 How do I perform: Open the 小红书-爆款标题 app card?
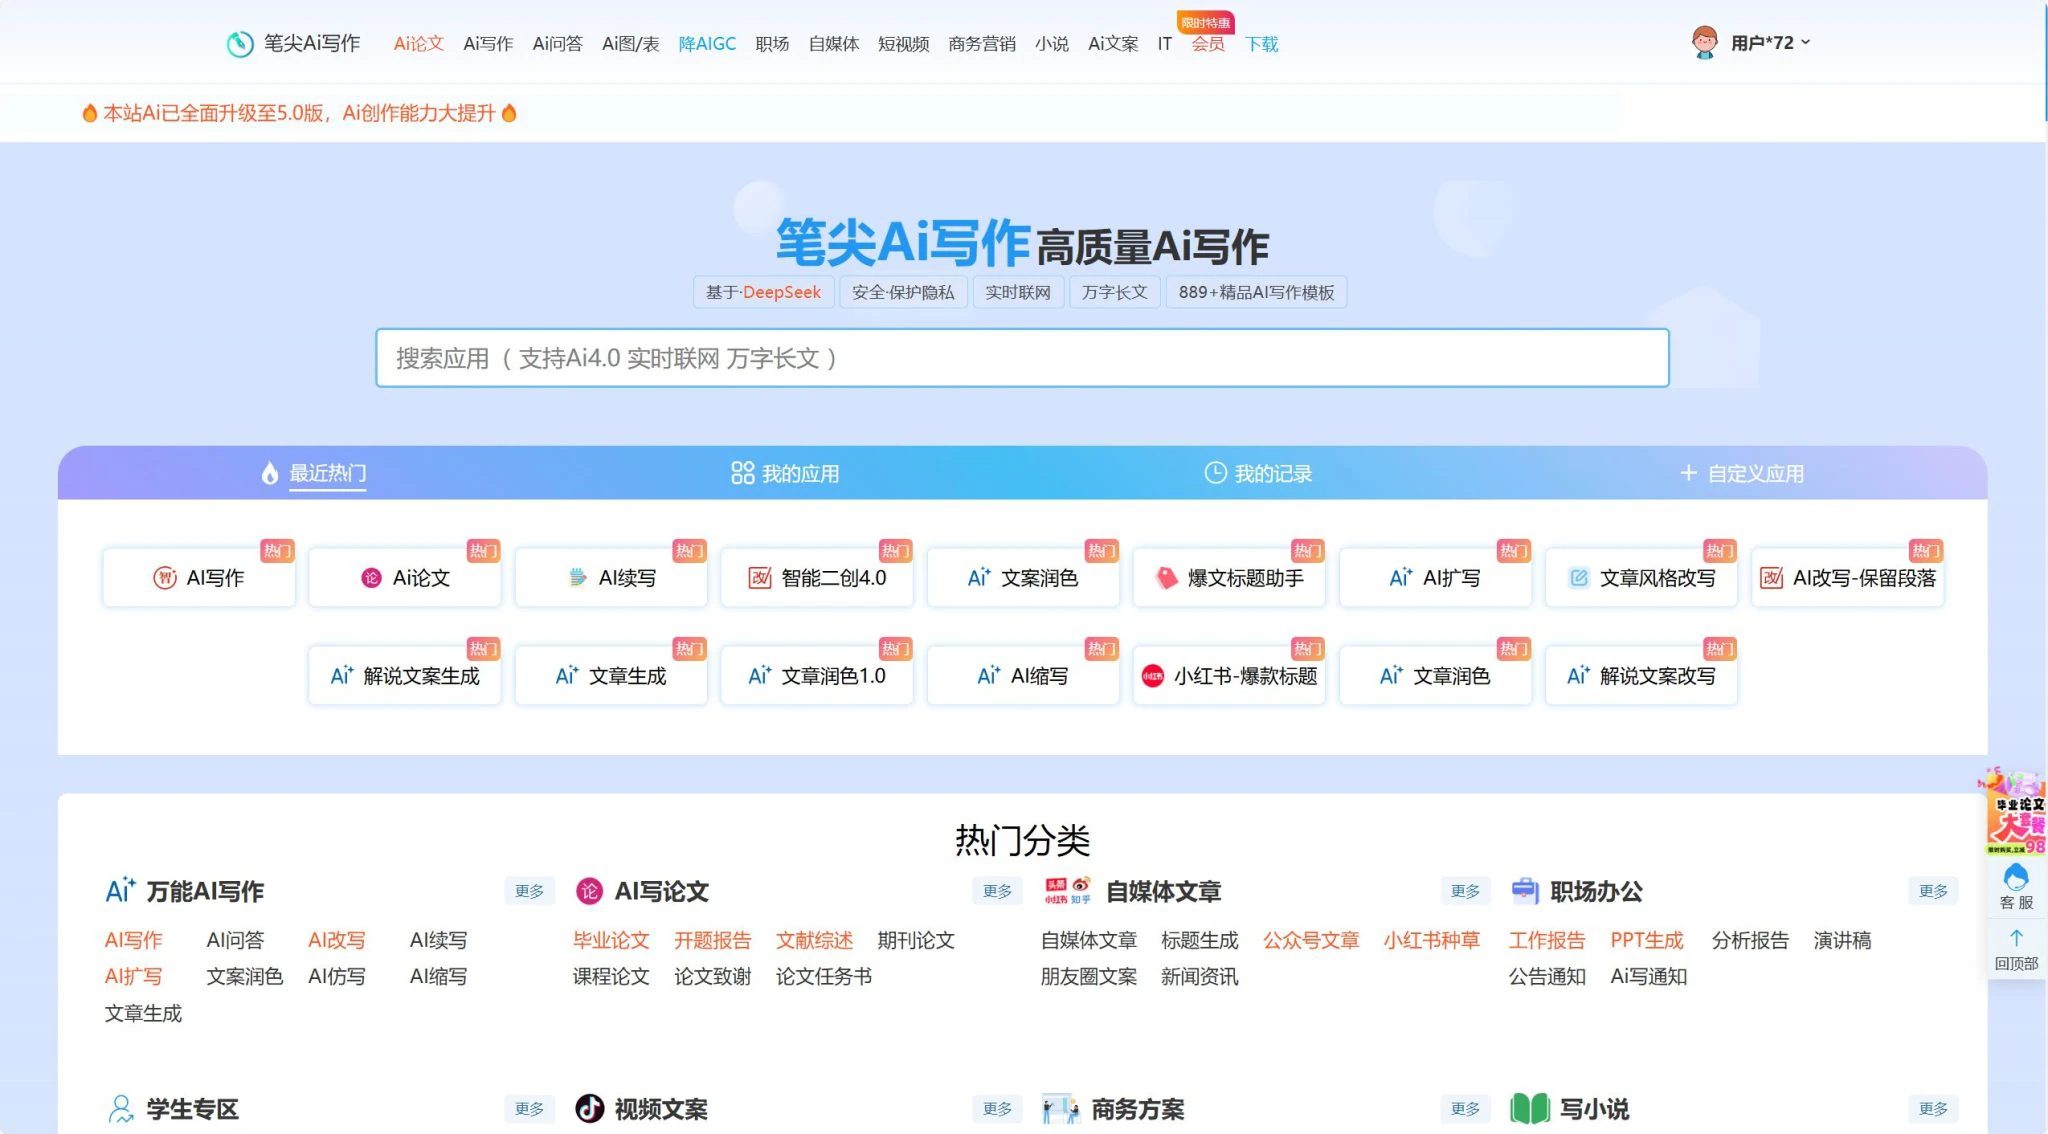(x=1229, y=677)
